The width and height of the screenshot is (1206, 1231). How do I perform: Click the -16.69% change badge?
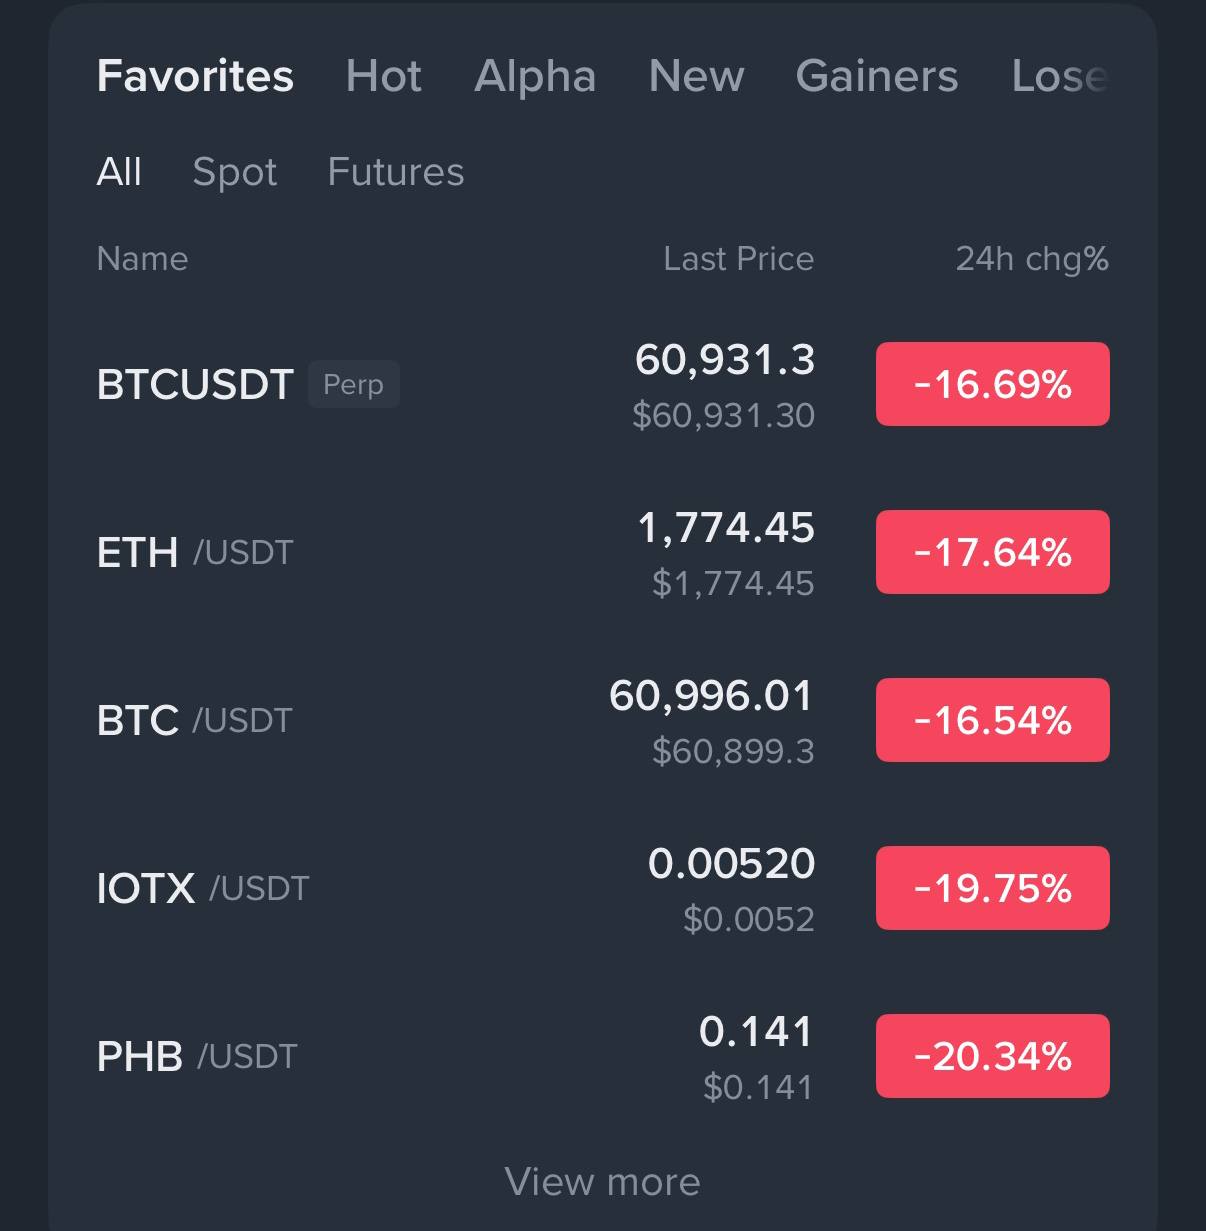point(992,385)
